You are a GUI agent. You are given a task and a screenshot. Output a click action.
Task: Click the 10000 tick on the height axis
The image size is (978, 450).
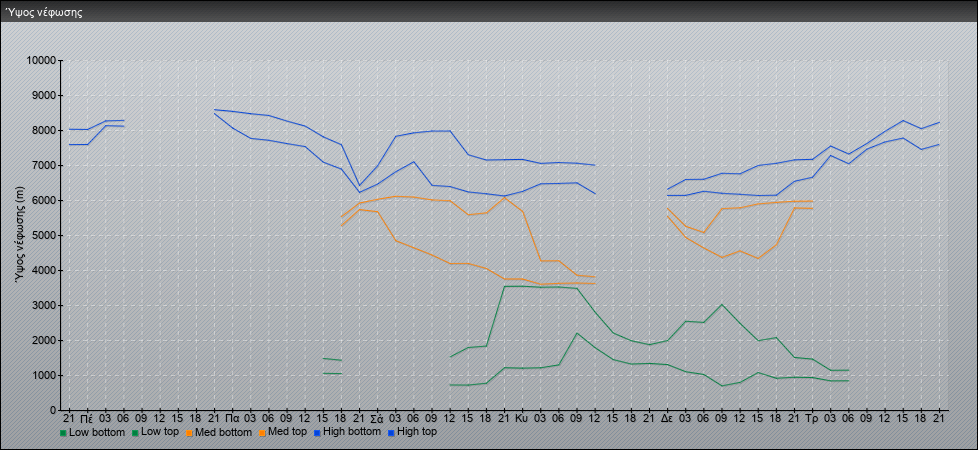(40, 61)
